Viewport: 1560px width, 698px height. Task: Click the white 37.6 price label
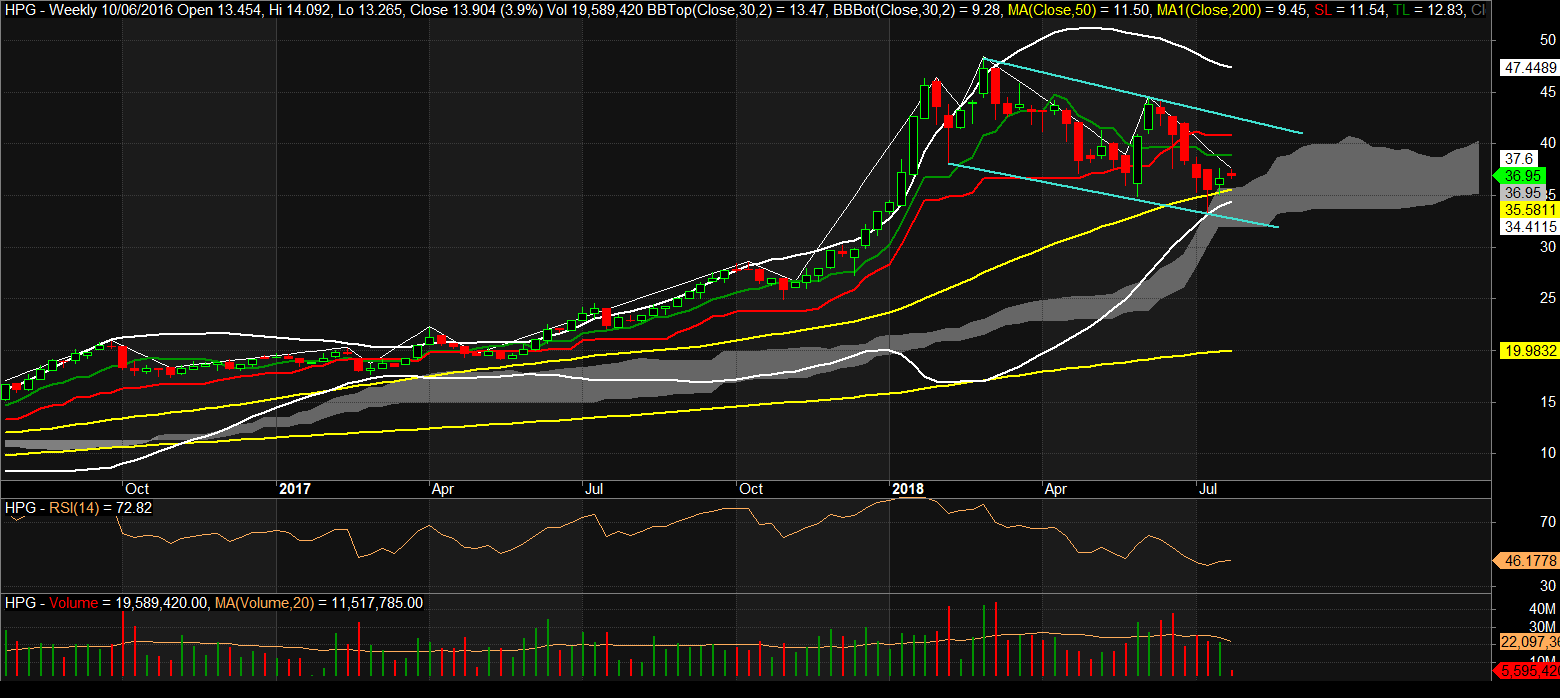(1518, 159)
